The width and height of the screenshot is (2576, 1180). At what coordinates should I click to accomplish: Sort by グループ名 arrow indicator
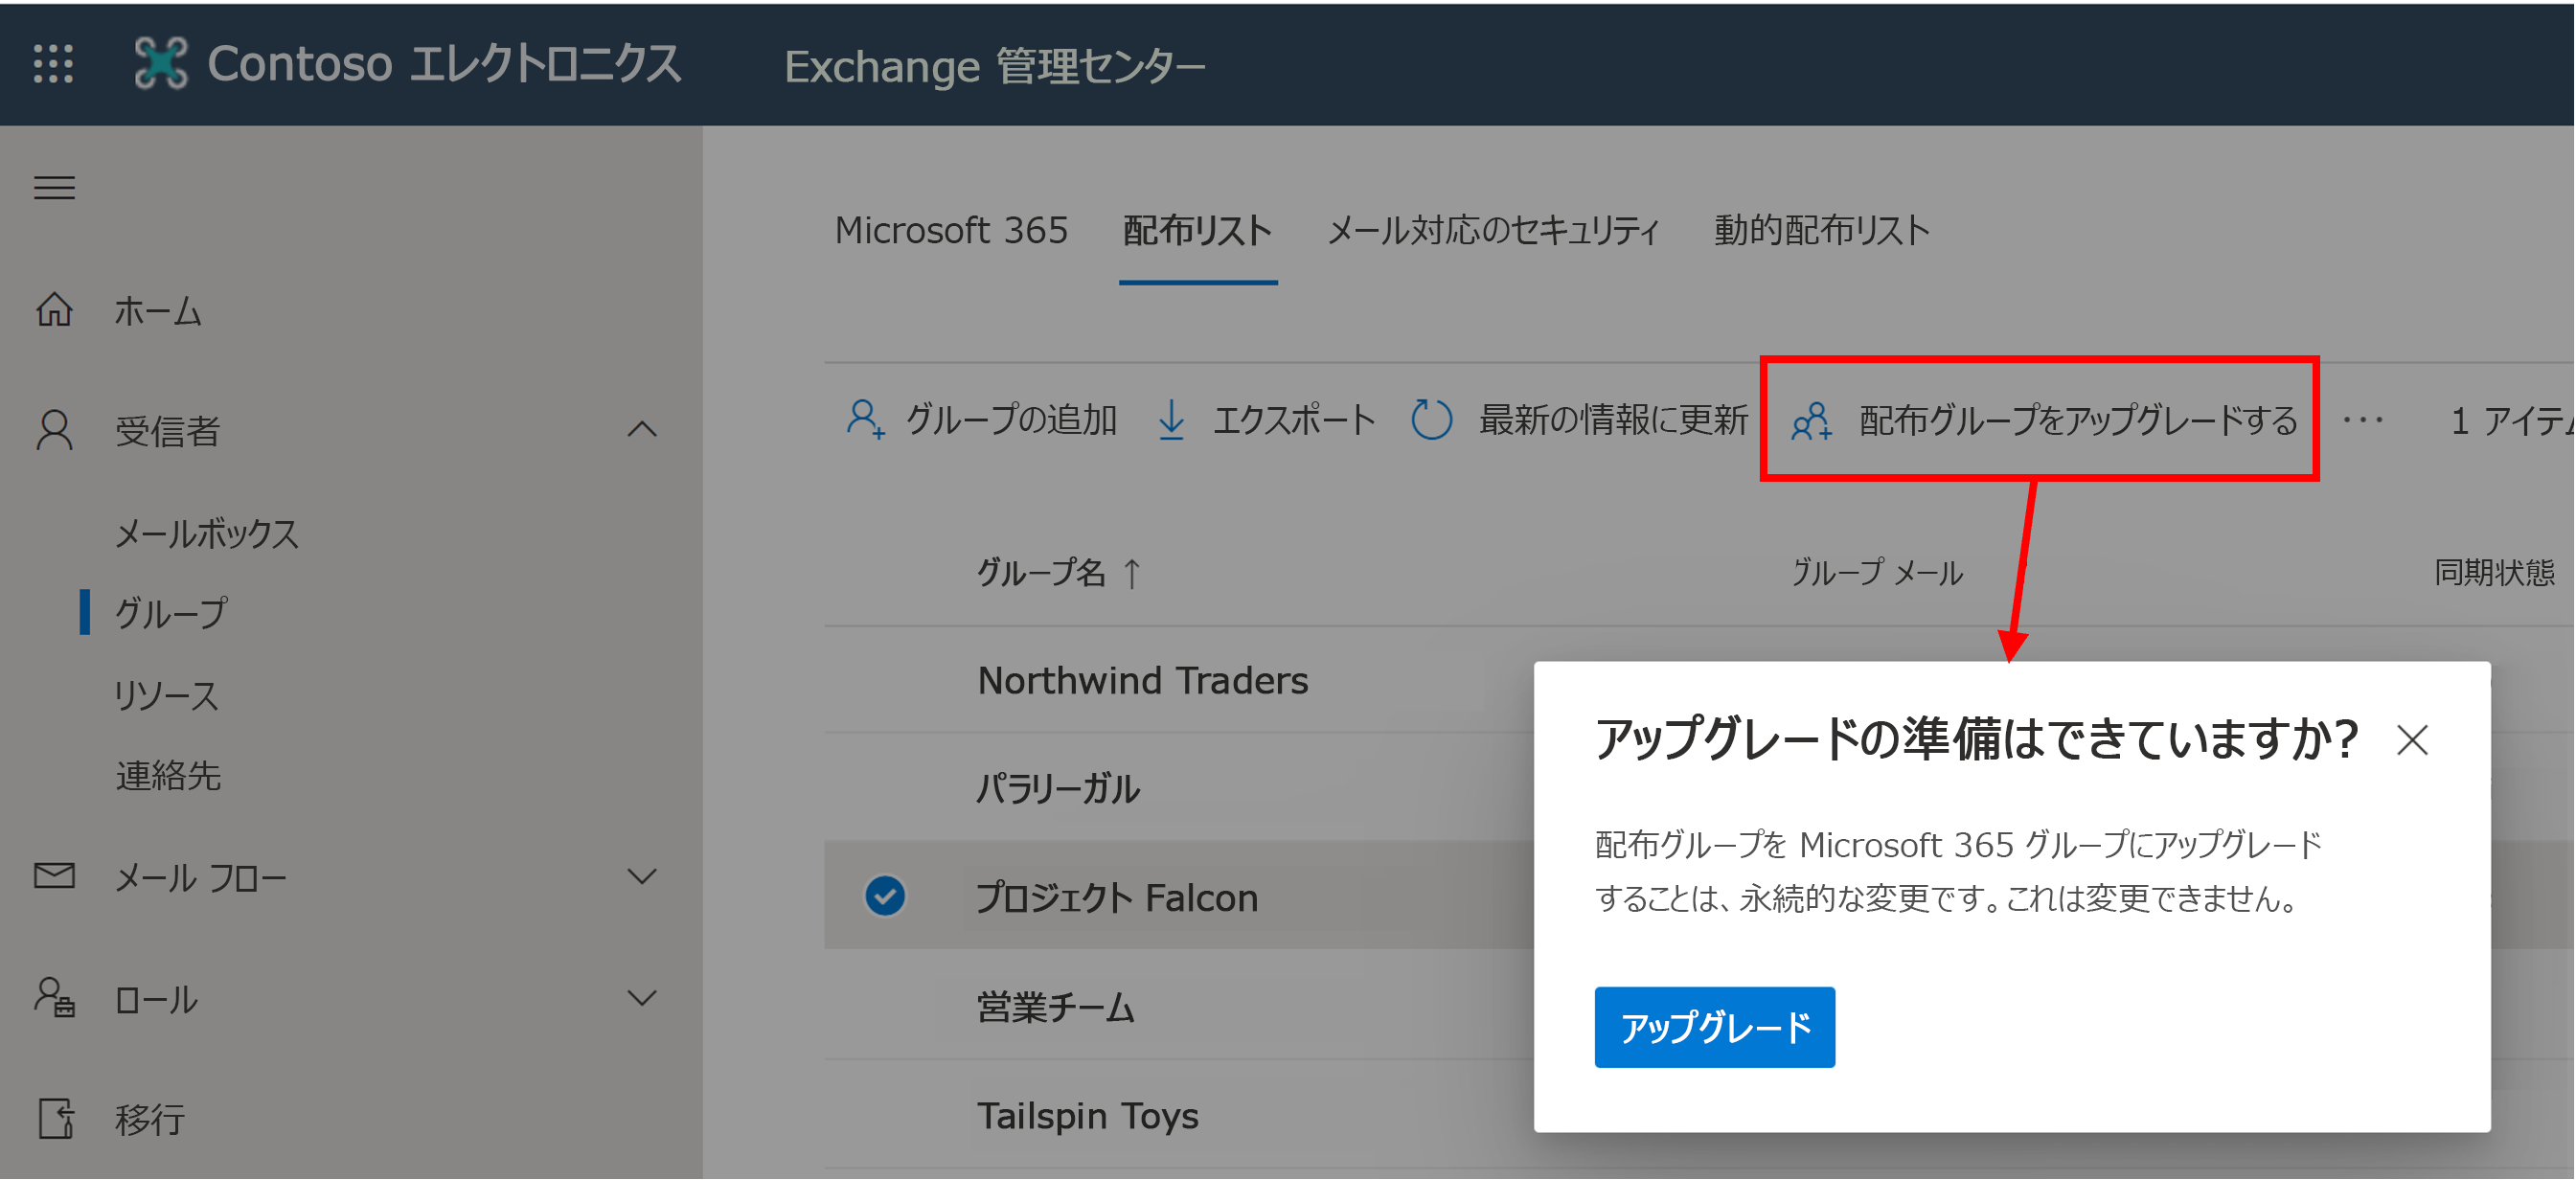(1132, 574)
